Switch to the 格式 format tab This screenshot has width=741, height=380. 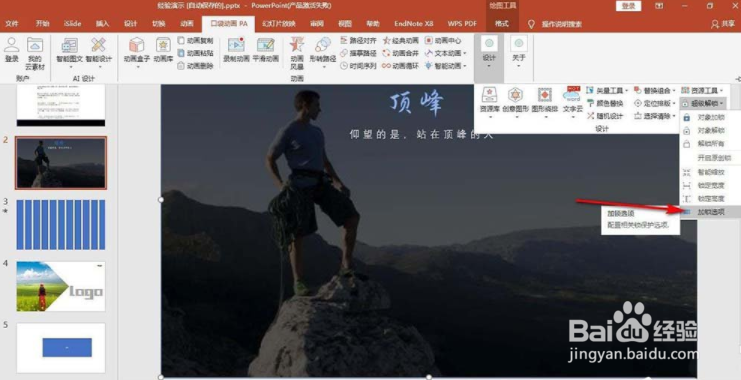click(502, 24)
